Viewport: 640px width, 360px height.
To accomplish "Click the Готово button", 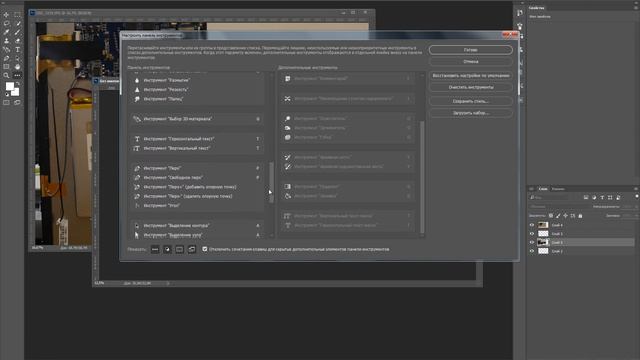I will point(471,50).
